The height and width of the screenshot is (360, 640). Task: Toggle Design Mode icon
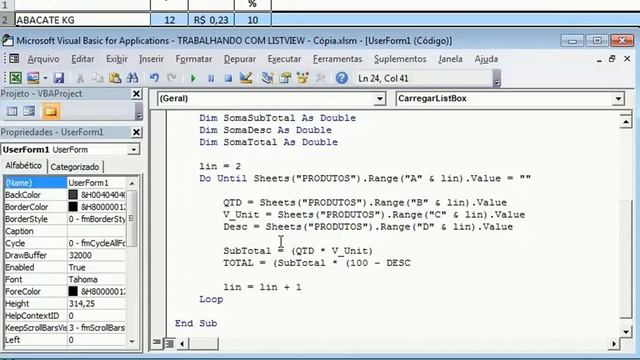click(x=246, y=78)
